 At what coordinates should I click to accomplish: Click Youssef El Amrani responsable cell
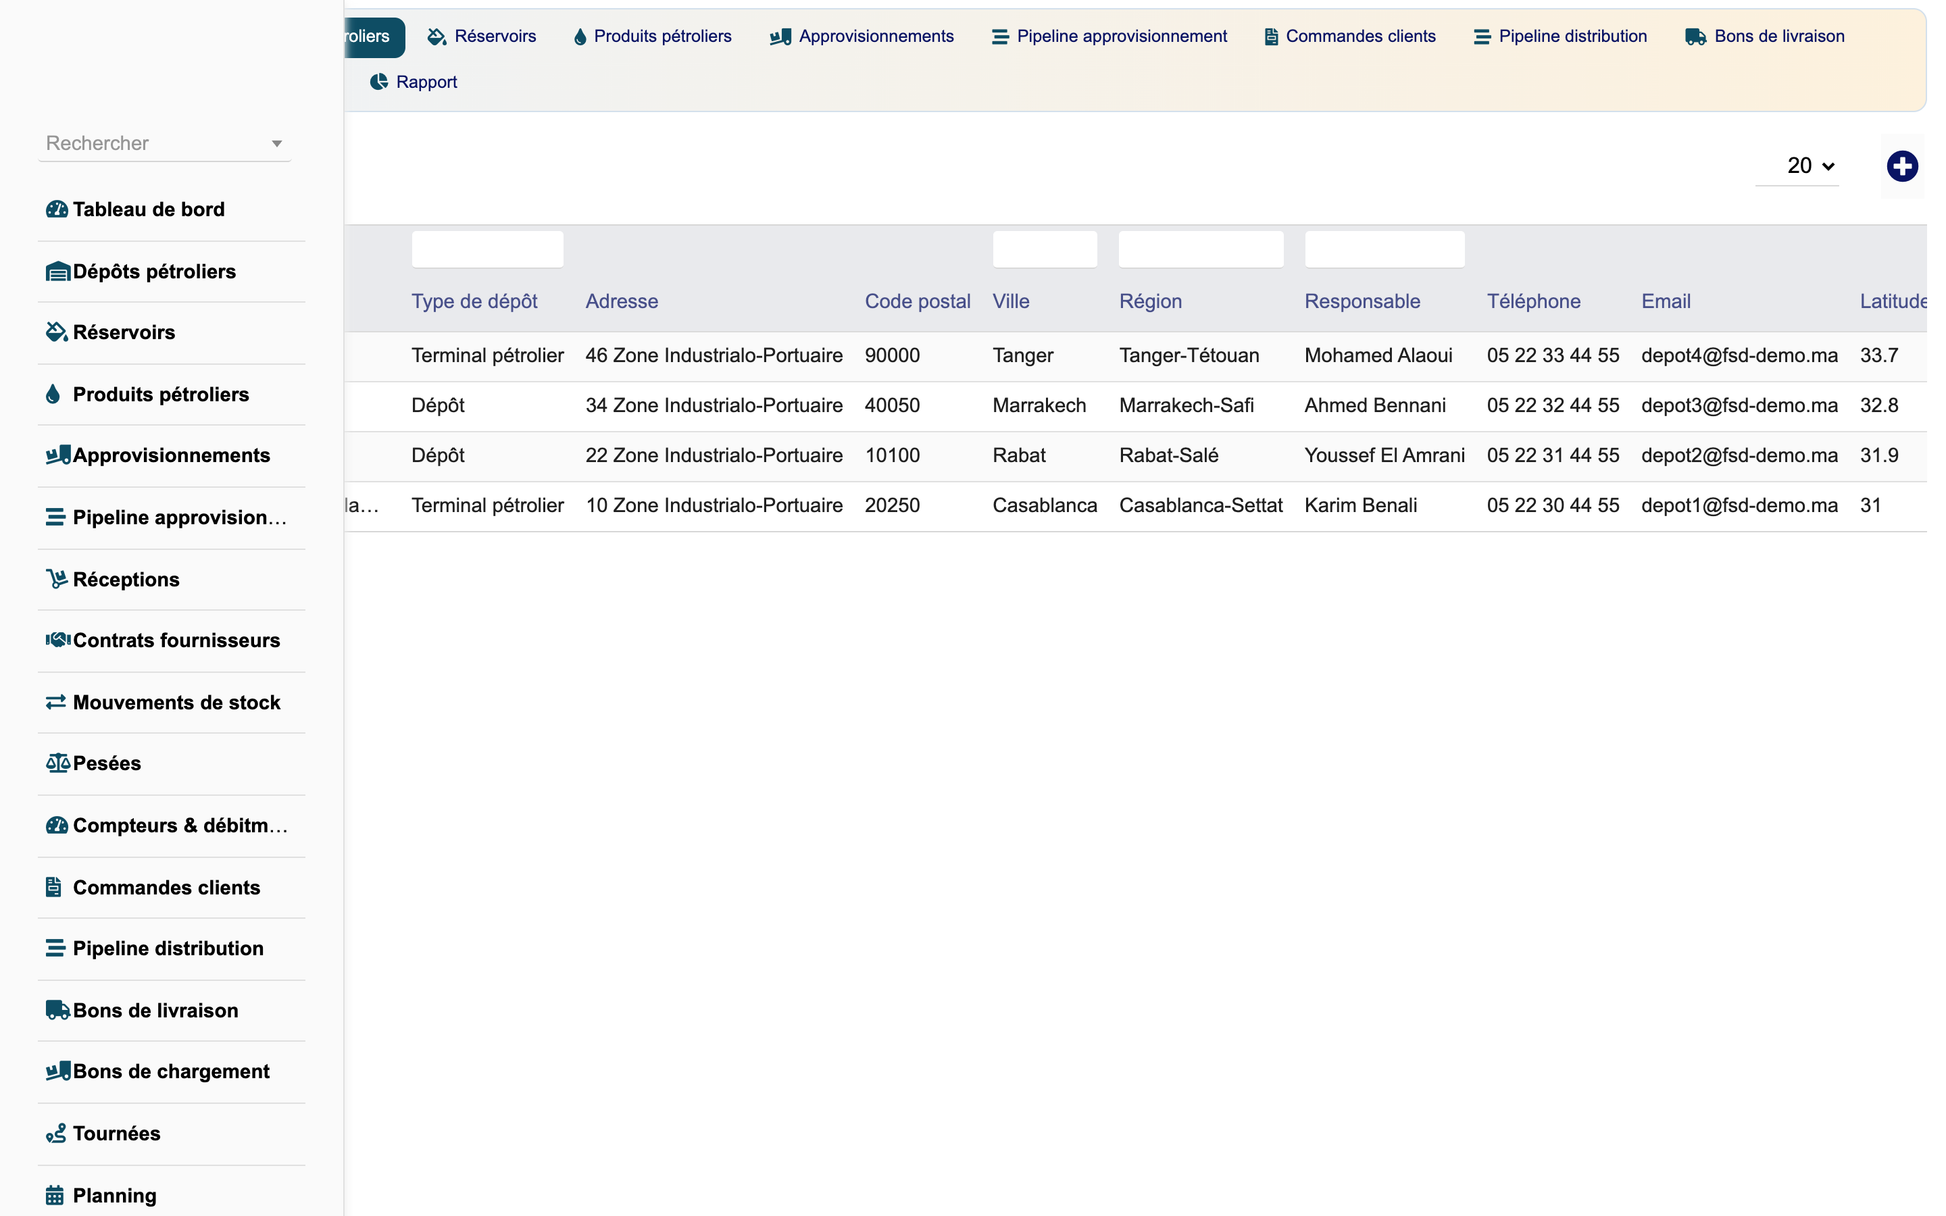tap(1384, 456)
